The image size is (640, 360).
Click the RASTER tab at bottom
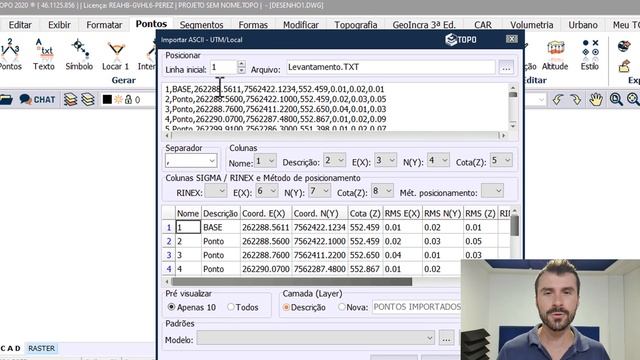click(41, 348)
